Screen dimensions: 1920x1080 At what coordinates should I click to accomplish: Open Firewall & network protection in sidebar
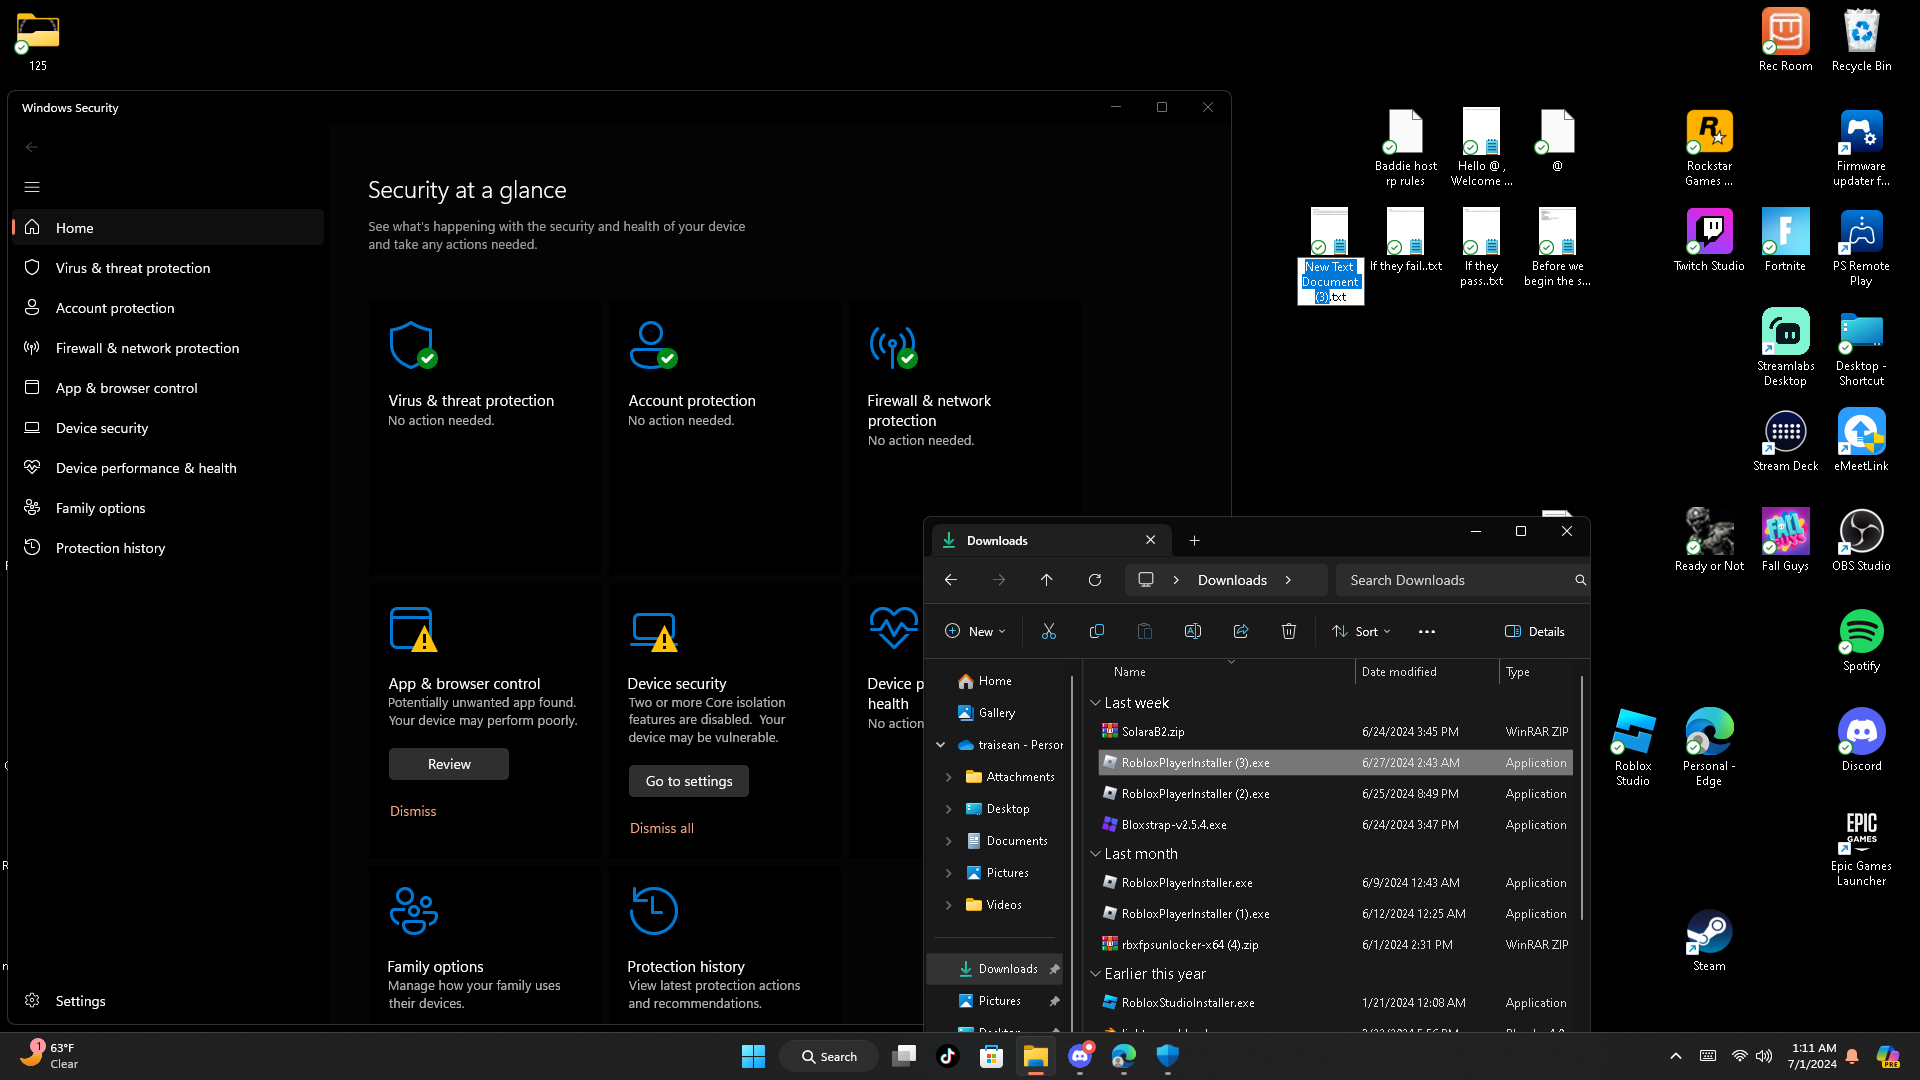click(168, 348)
